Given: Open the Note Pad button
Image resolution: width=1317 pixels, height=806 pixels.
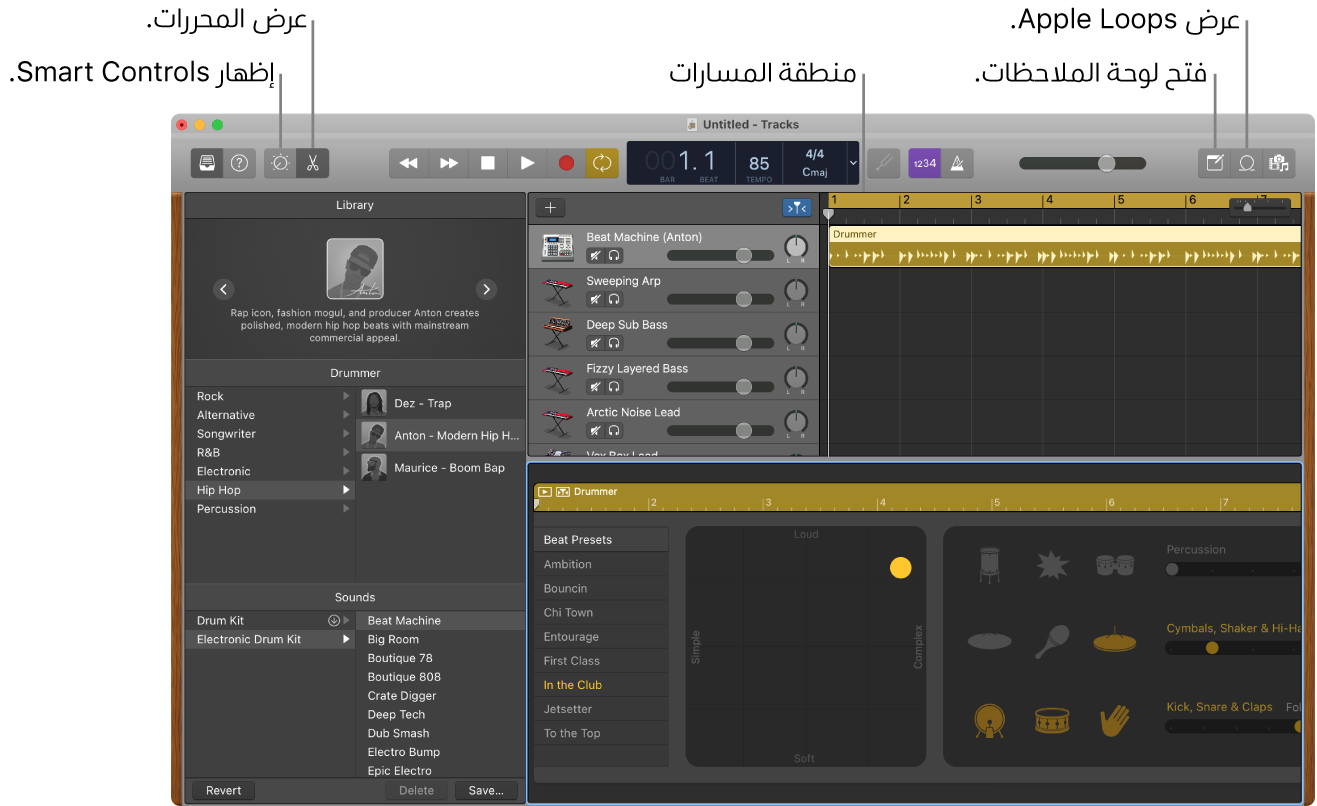Looking at the screenshot, I should point(1215,163).
